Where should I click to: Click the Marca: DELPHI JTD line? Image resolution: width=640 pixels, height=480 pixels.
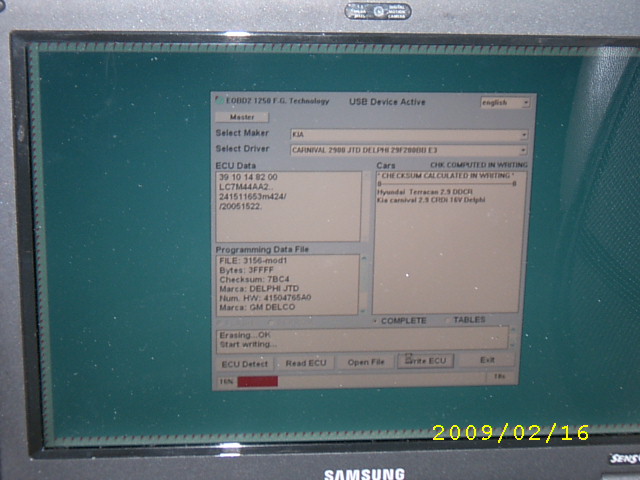pyautogui.click(x=259, y=289)
